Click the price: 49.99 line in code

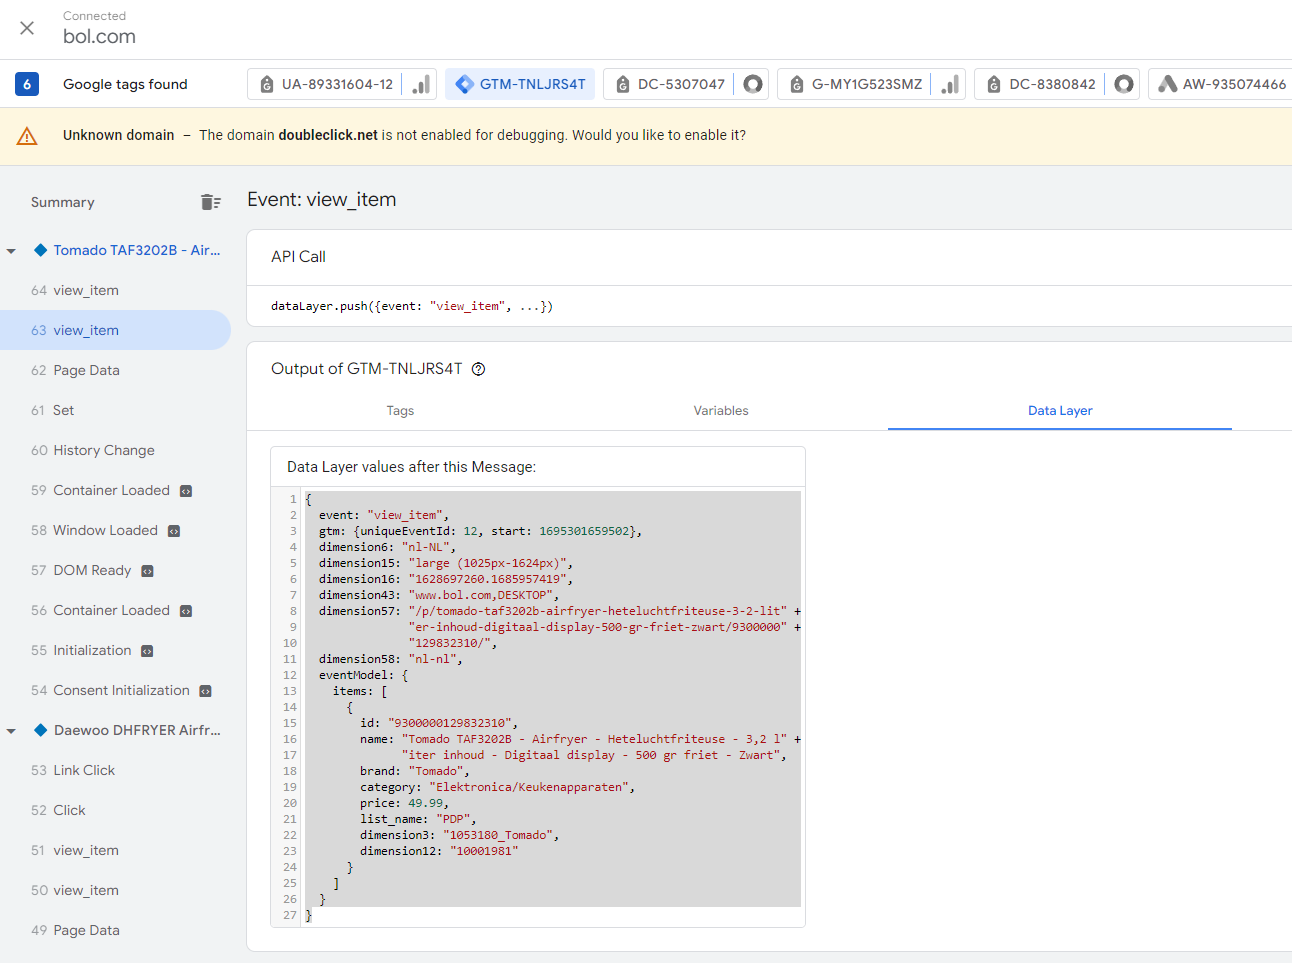pos(404,803)
